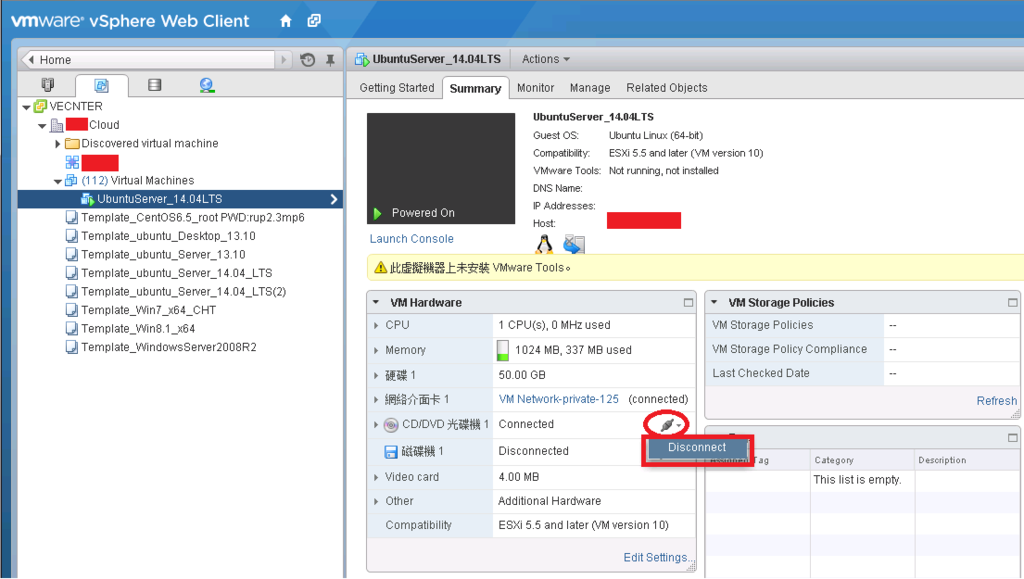Collapse the VM Hardware panel triangle
This screenshot has width=1024, height=579.
pos(376,303)
